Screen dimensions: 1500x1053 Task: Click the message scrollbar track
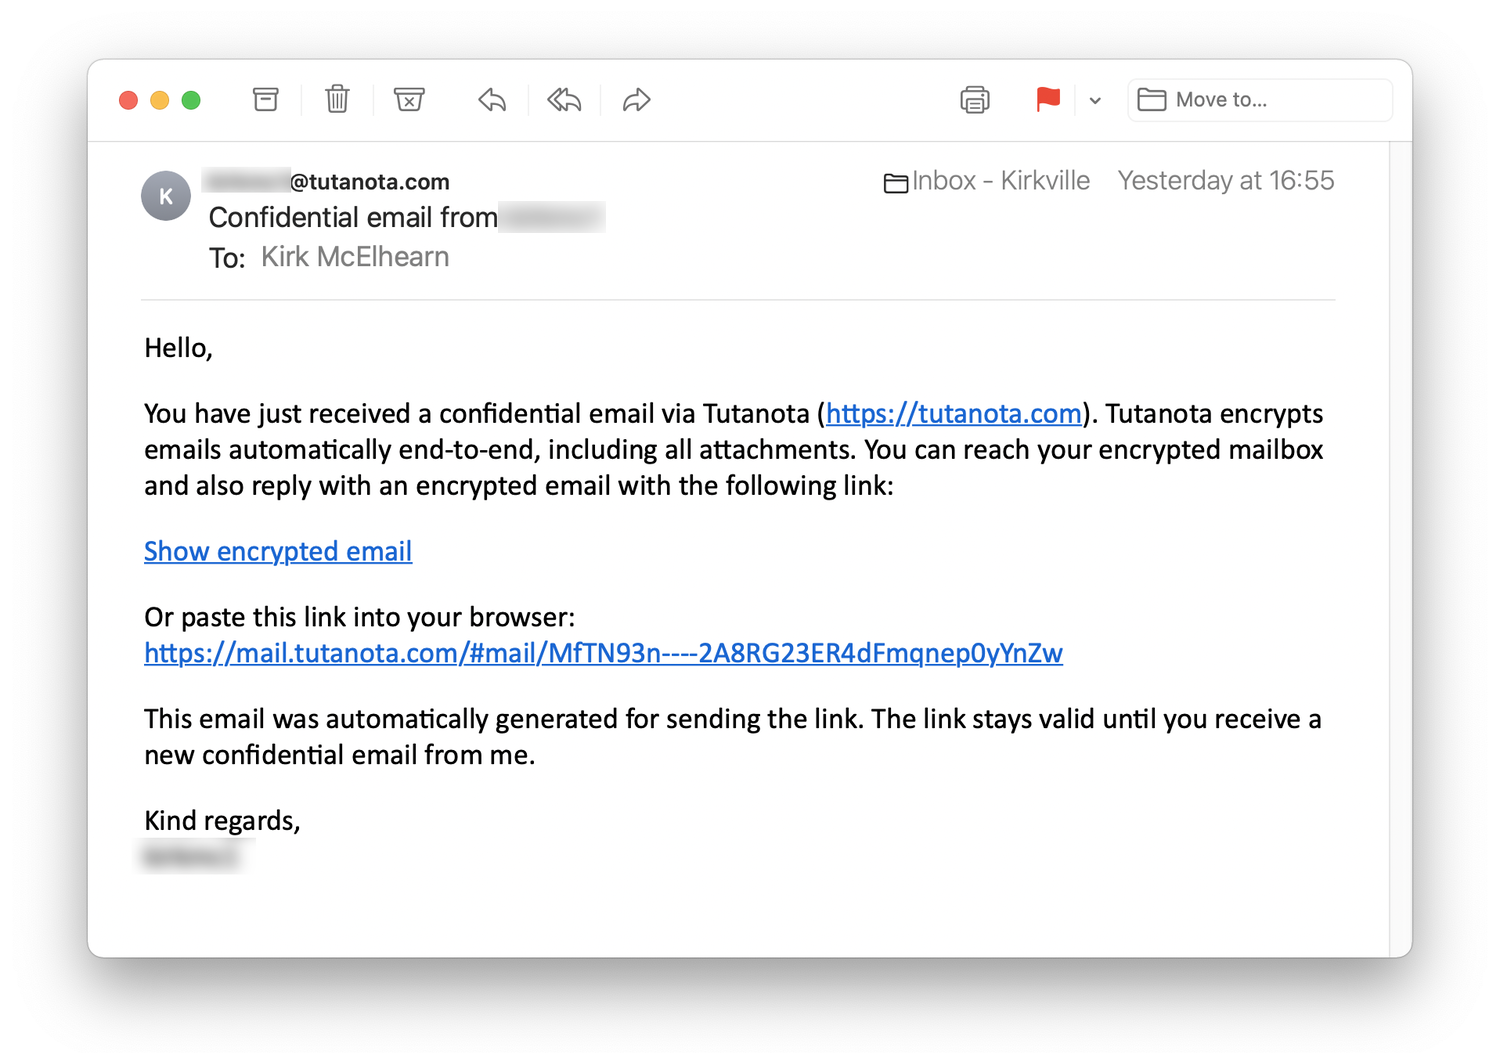click(x=1400, y=548)
